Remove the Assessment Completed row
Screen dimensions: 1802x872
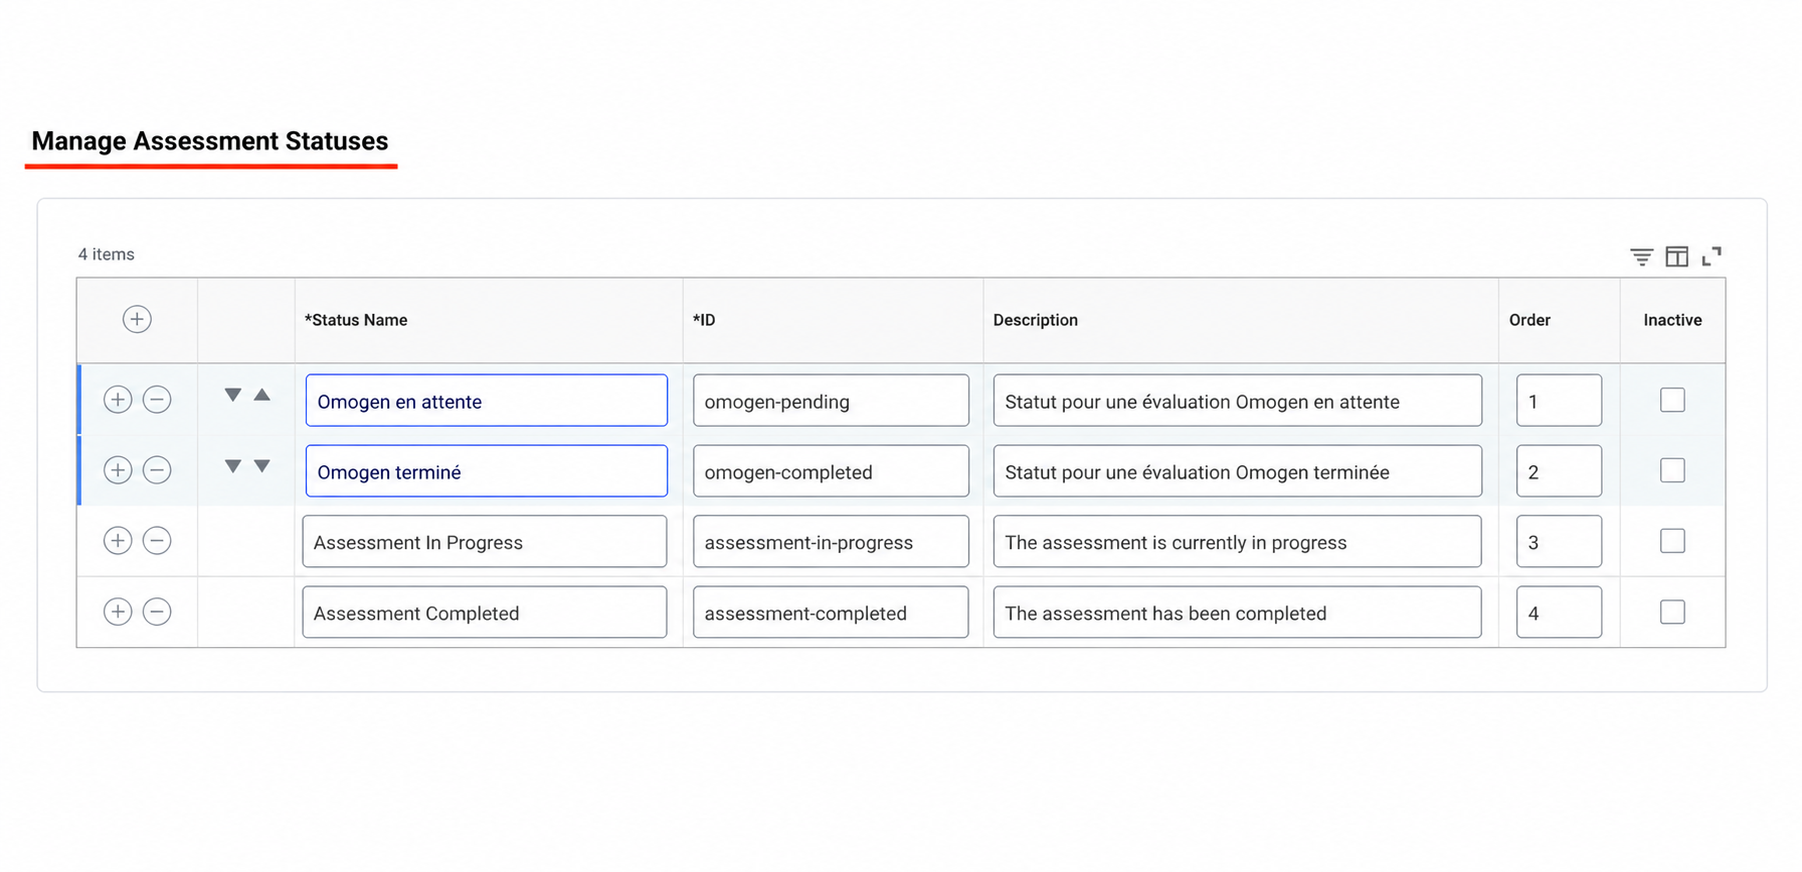pyautogui.click(x=157, y=612)
